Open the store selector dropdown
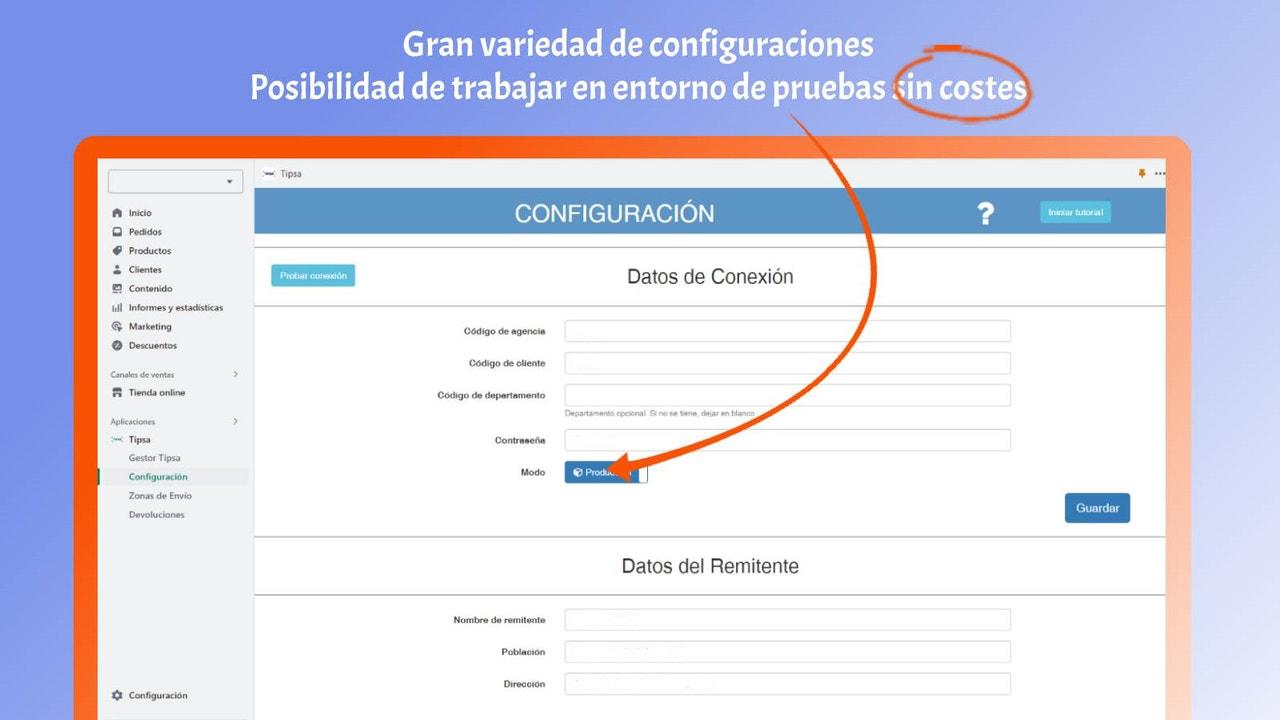 coord(176,181)
